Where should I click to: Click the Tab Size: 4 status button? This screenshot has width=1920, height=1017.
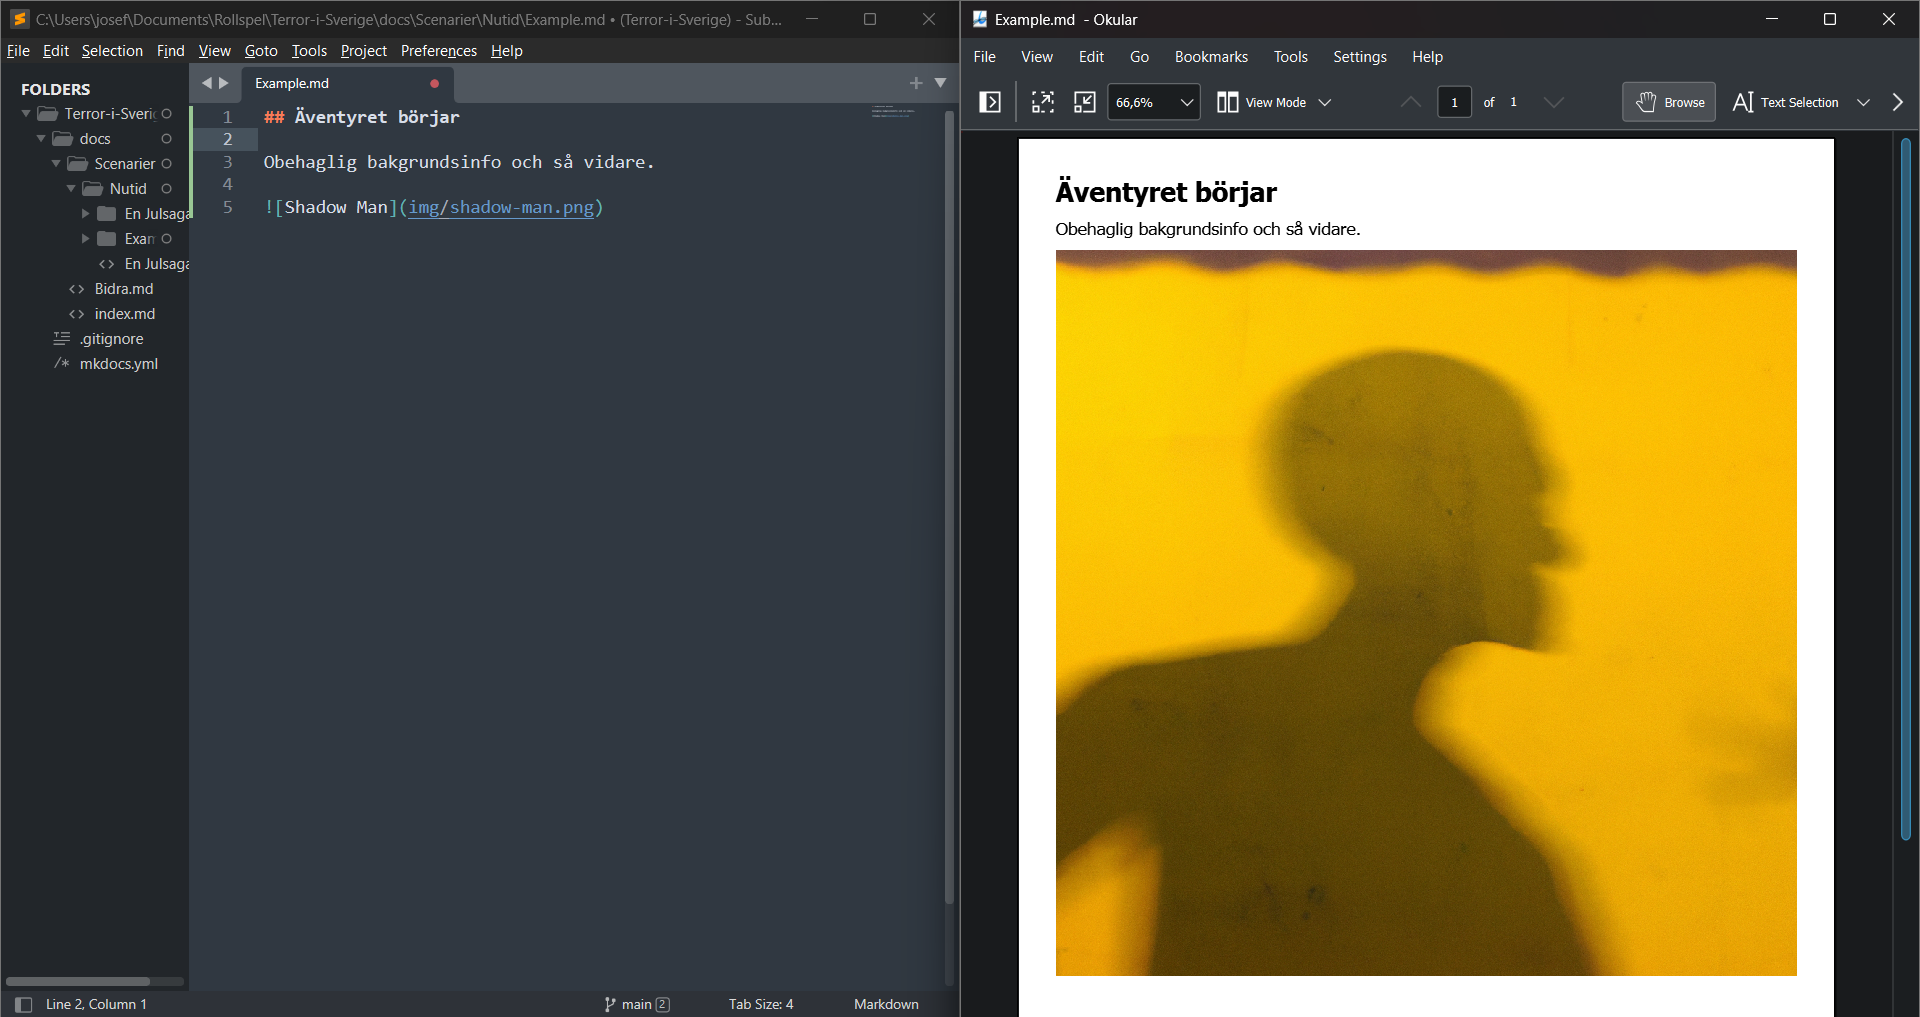[x=761, y=1004]
